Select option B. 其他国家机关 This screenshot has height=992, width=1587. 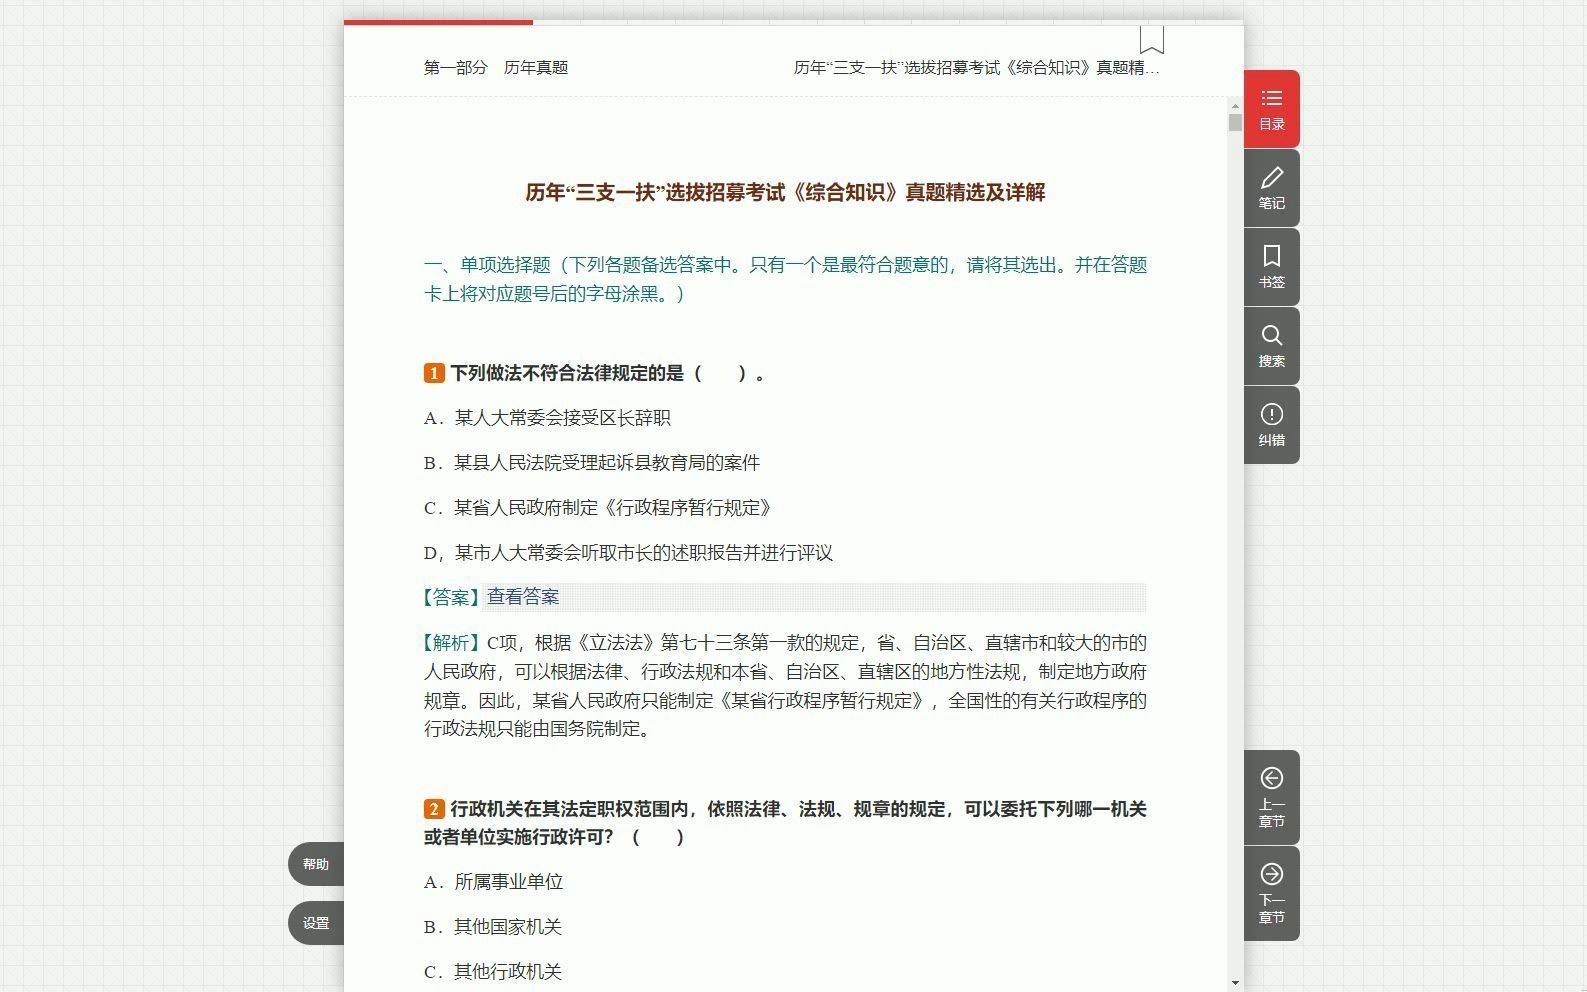[493, 927]
